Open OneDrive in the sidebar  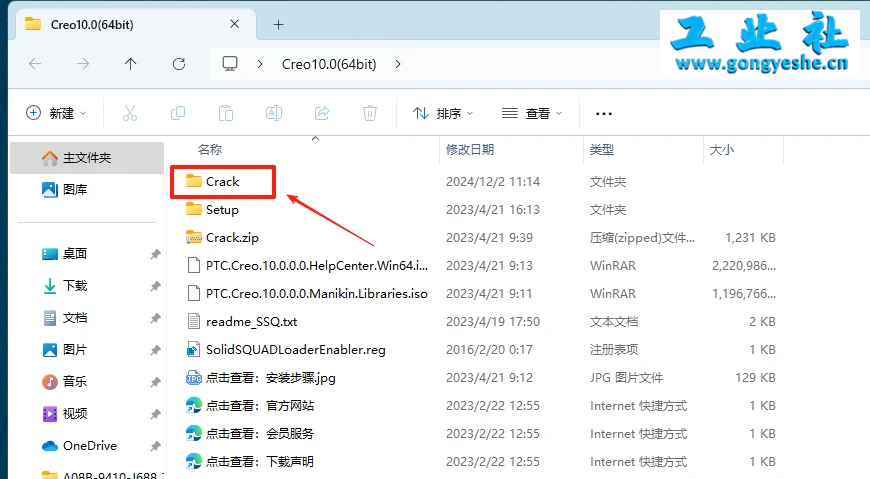pos(79,446)
